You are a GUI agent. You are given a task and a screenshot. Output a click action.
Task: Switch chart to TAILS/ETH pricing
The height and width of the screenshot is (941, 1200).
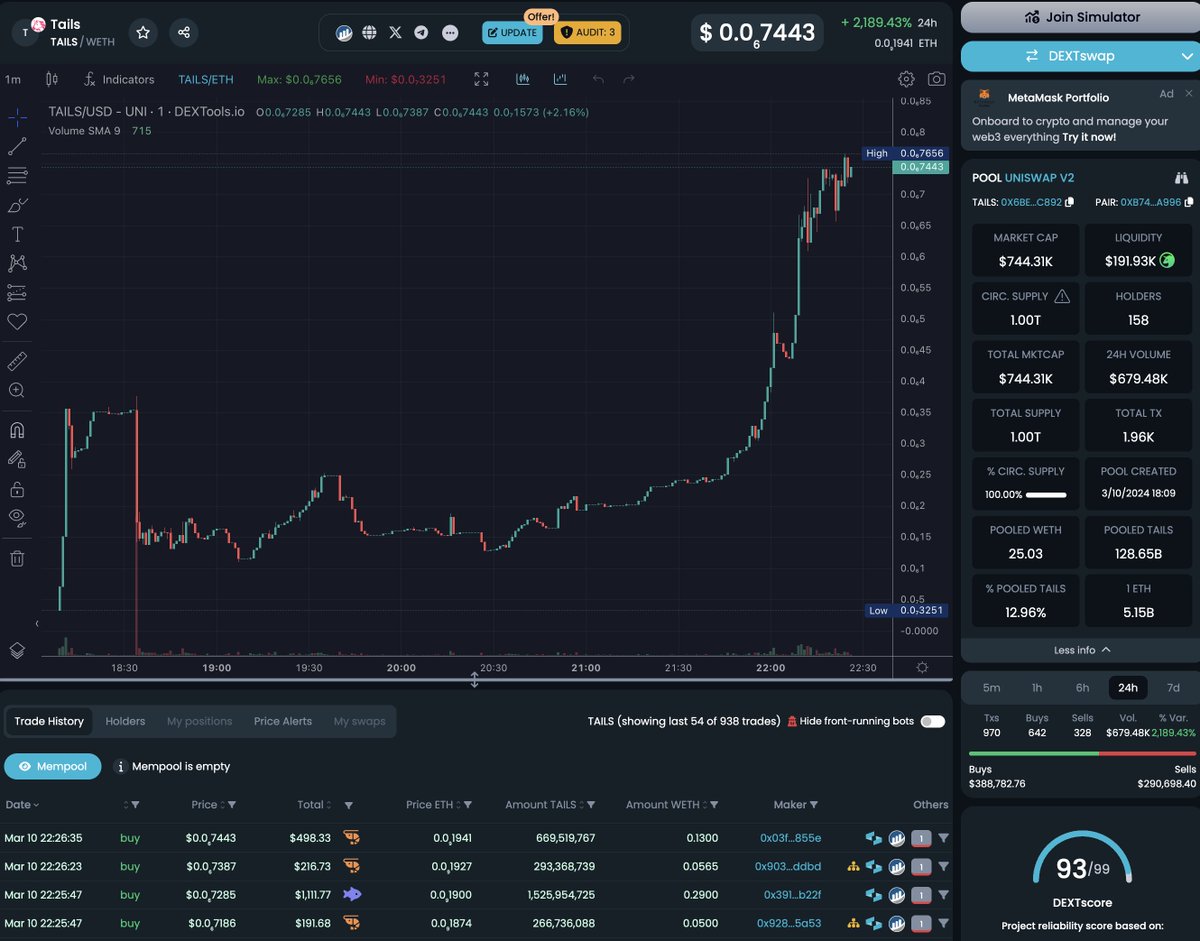click(205, 79)
